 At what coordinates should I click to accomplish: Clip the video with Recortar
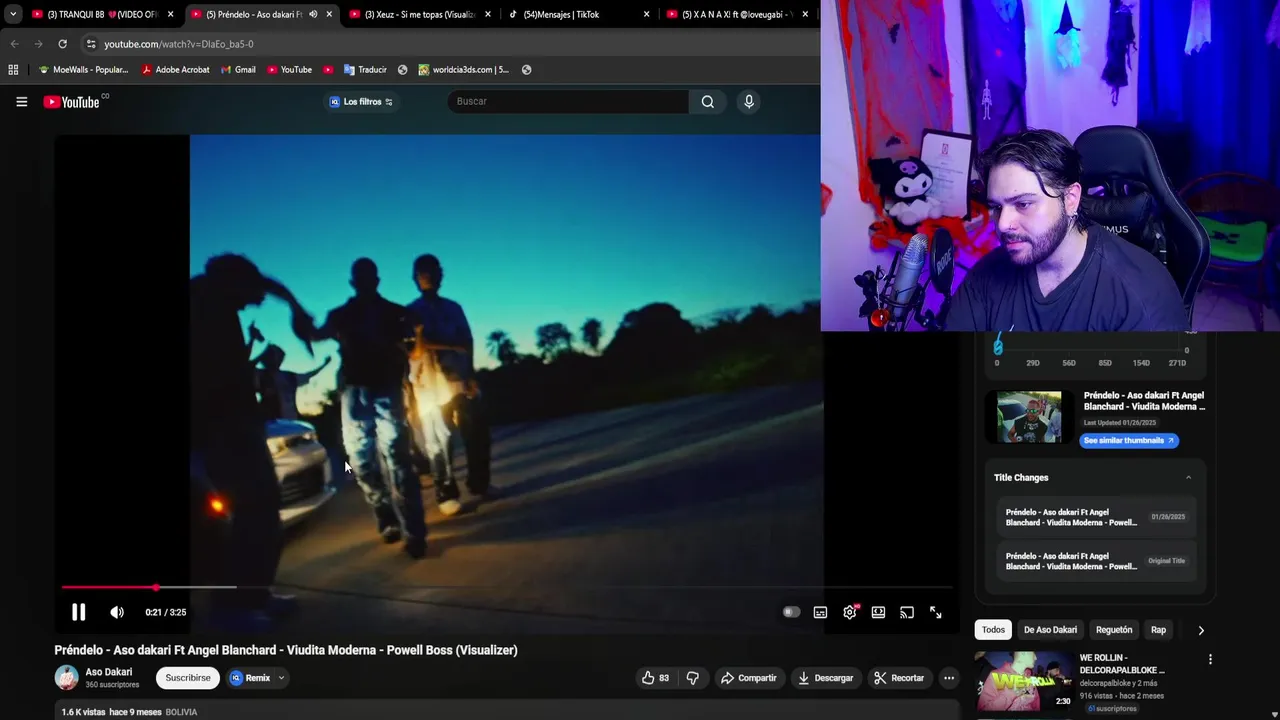[899, 678]
